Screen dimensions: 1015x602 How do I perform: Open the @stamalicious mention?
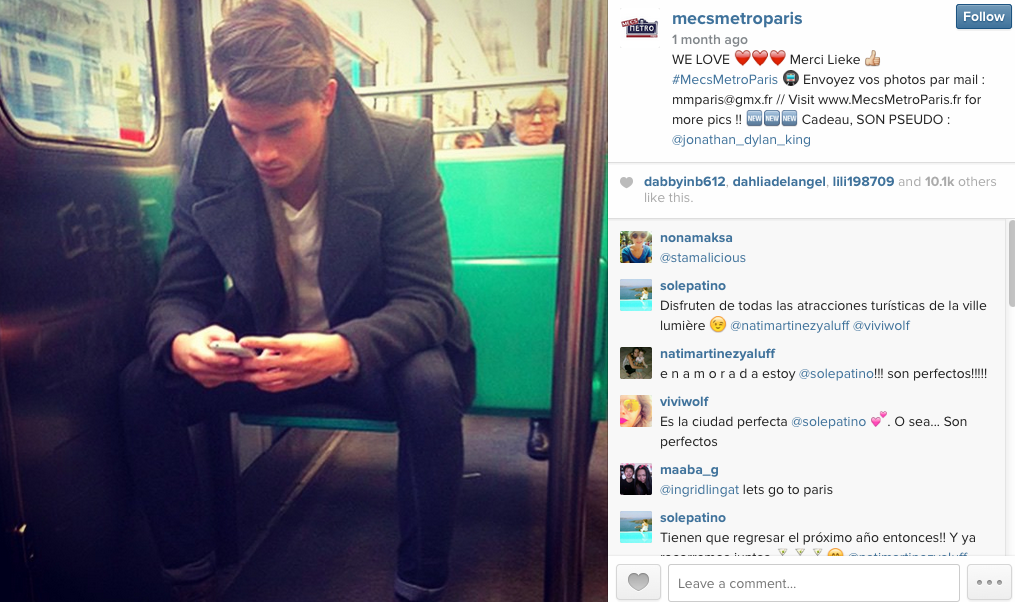702,258
